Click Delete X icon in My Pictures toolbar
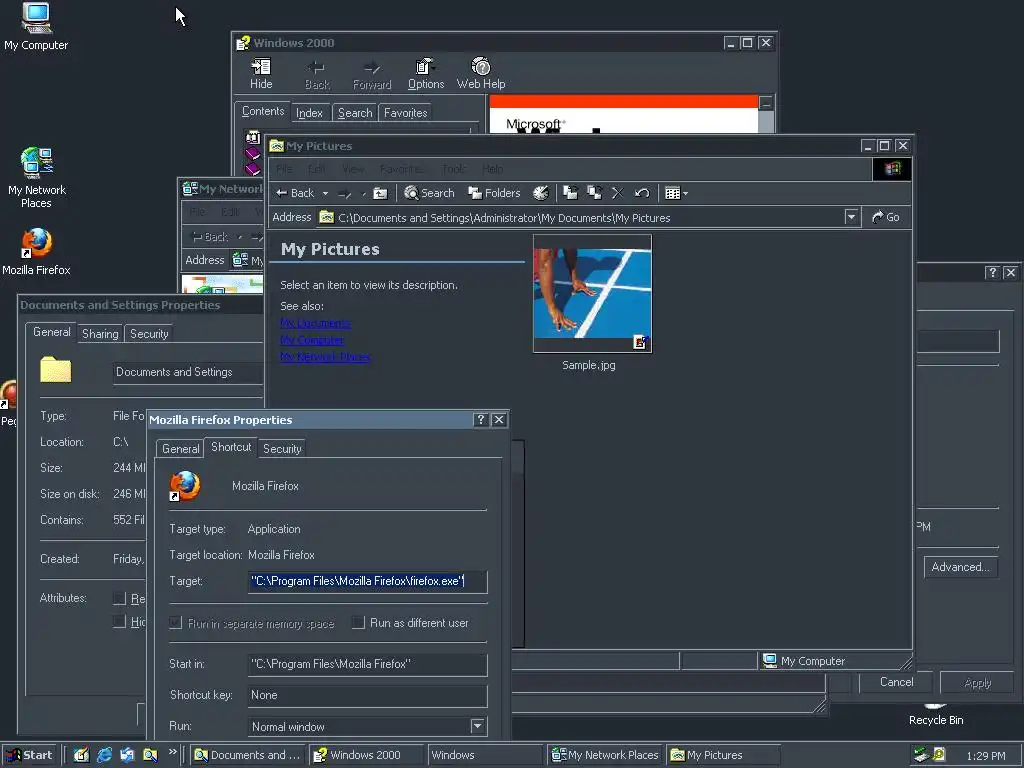 618,193
